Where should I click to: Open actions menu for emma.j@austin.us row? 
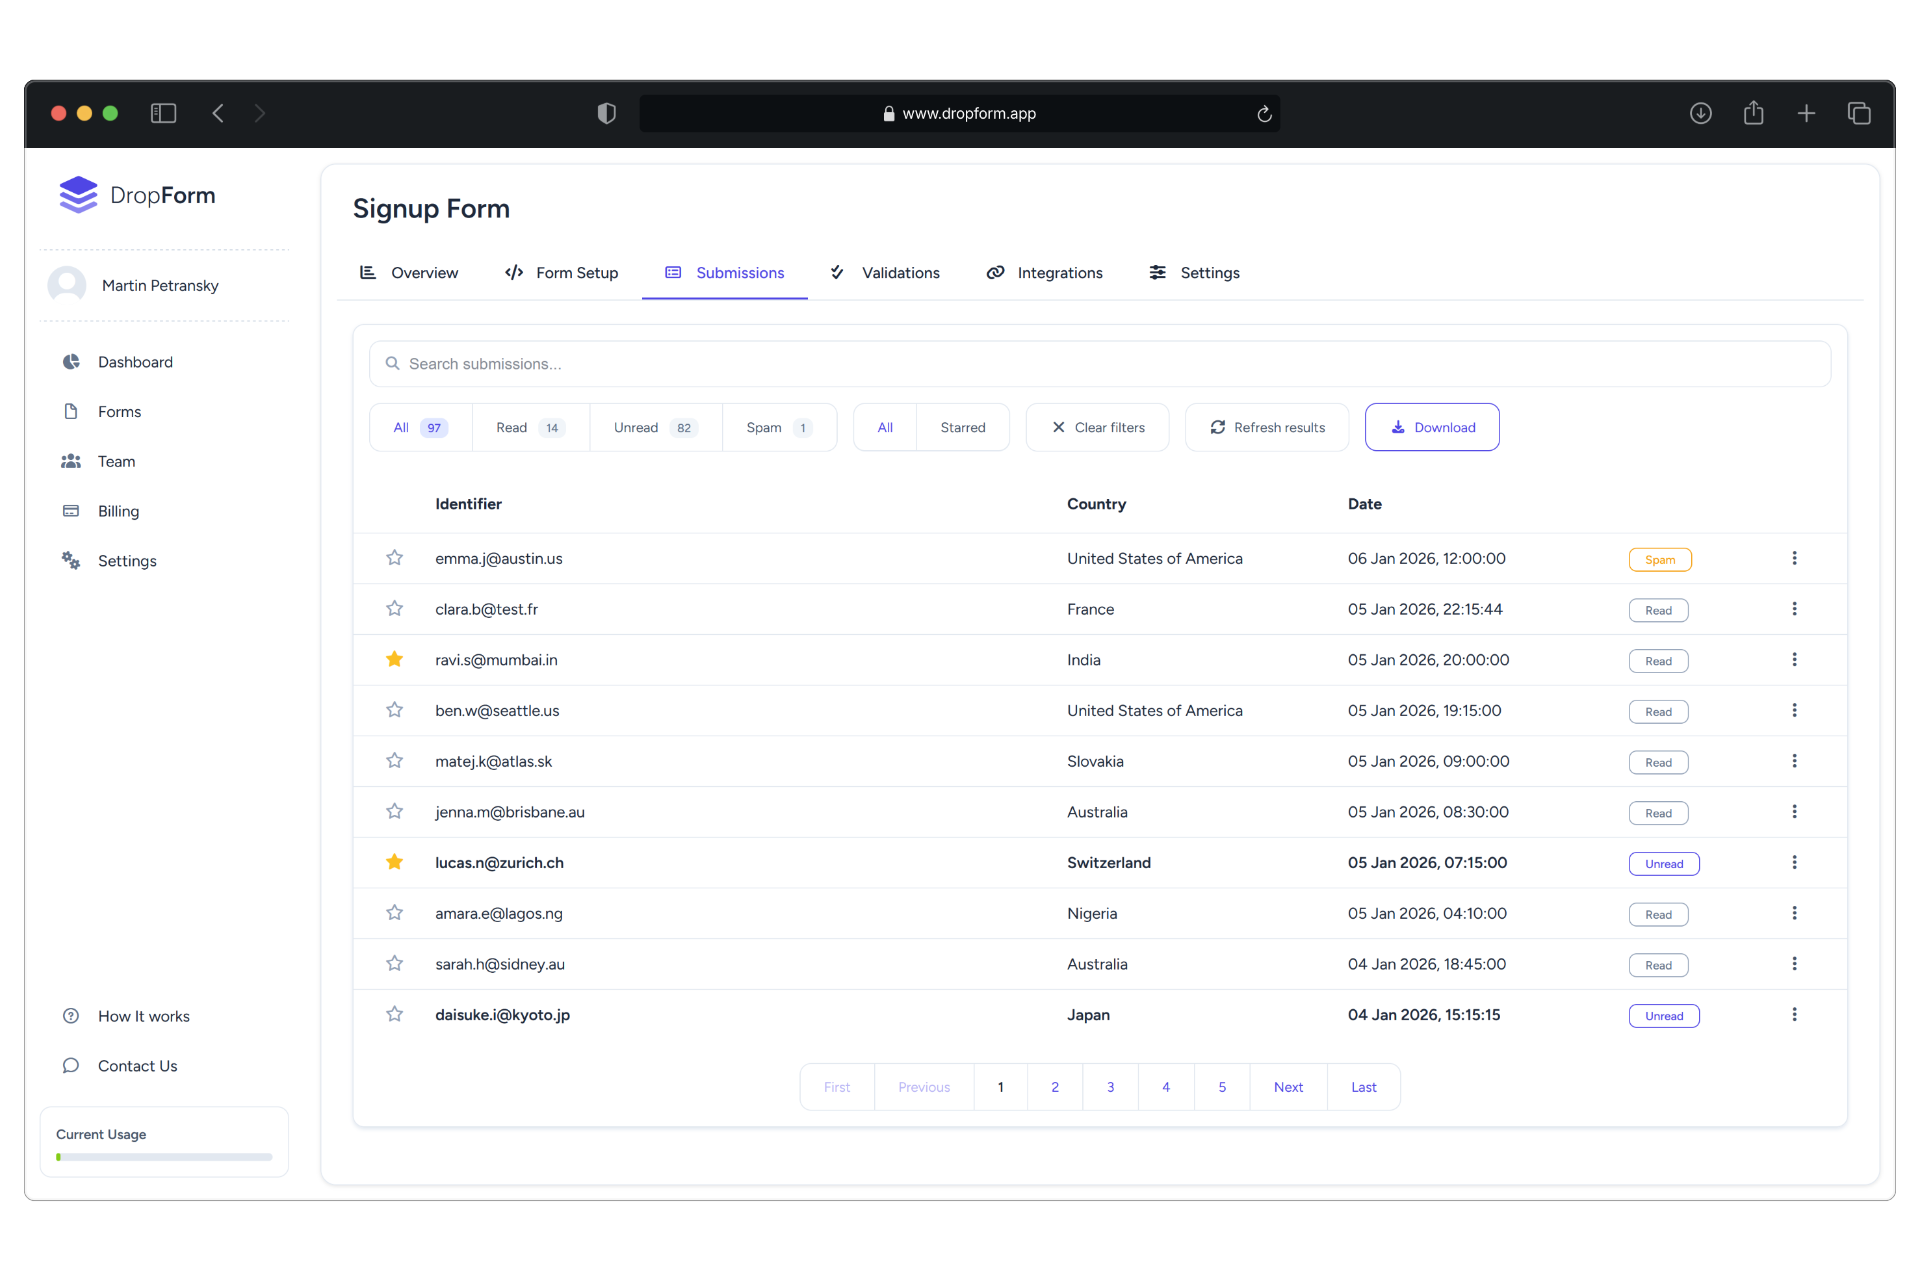[x=1794, y=558]
